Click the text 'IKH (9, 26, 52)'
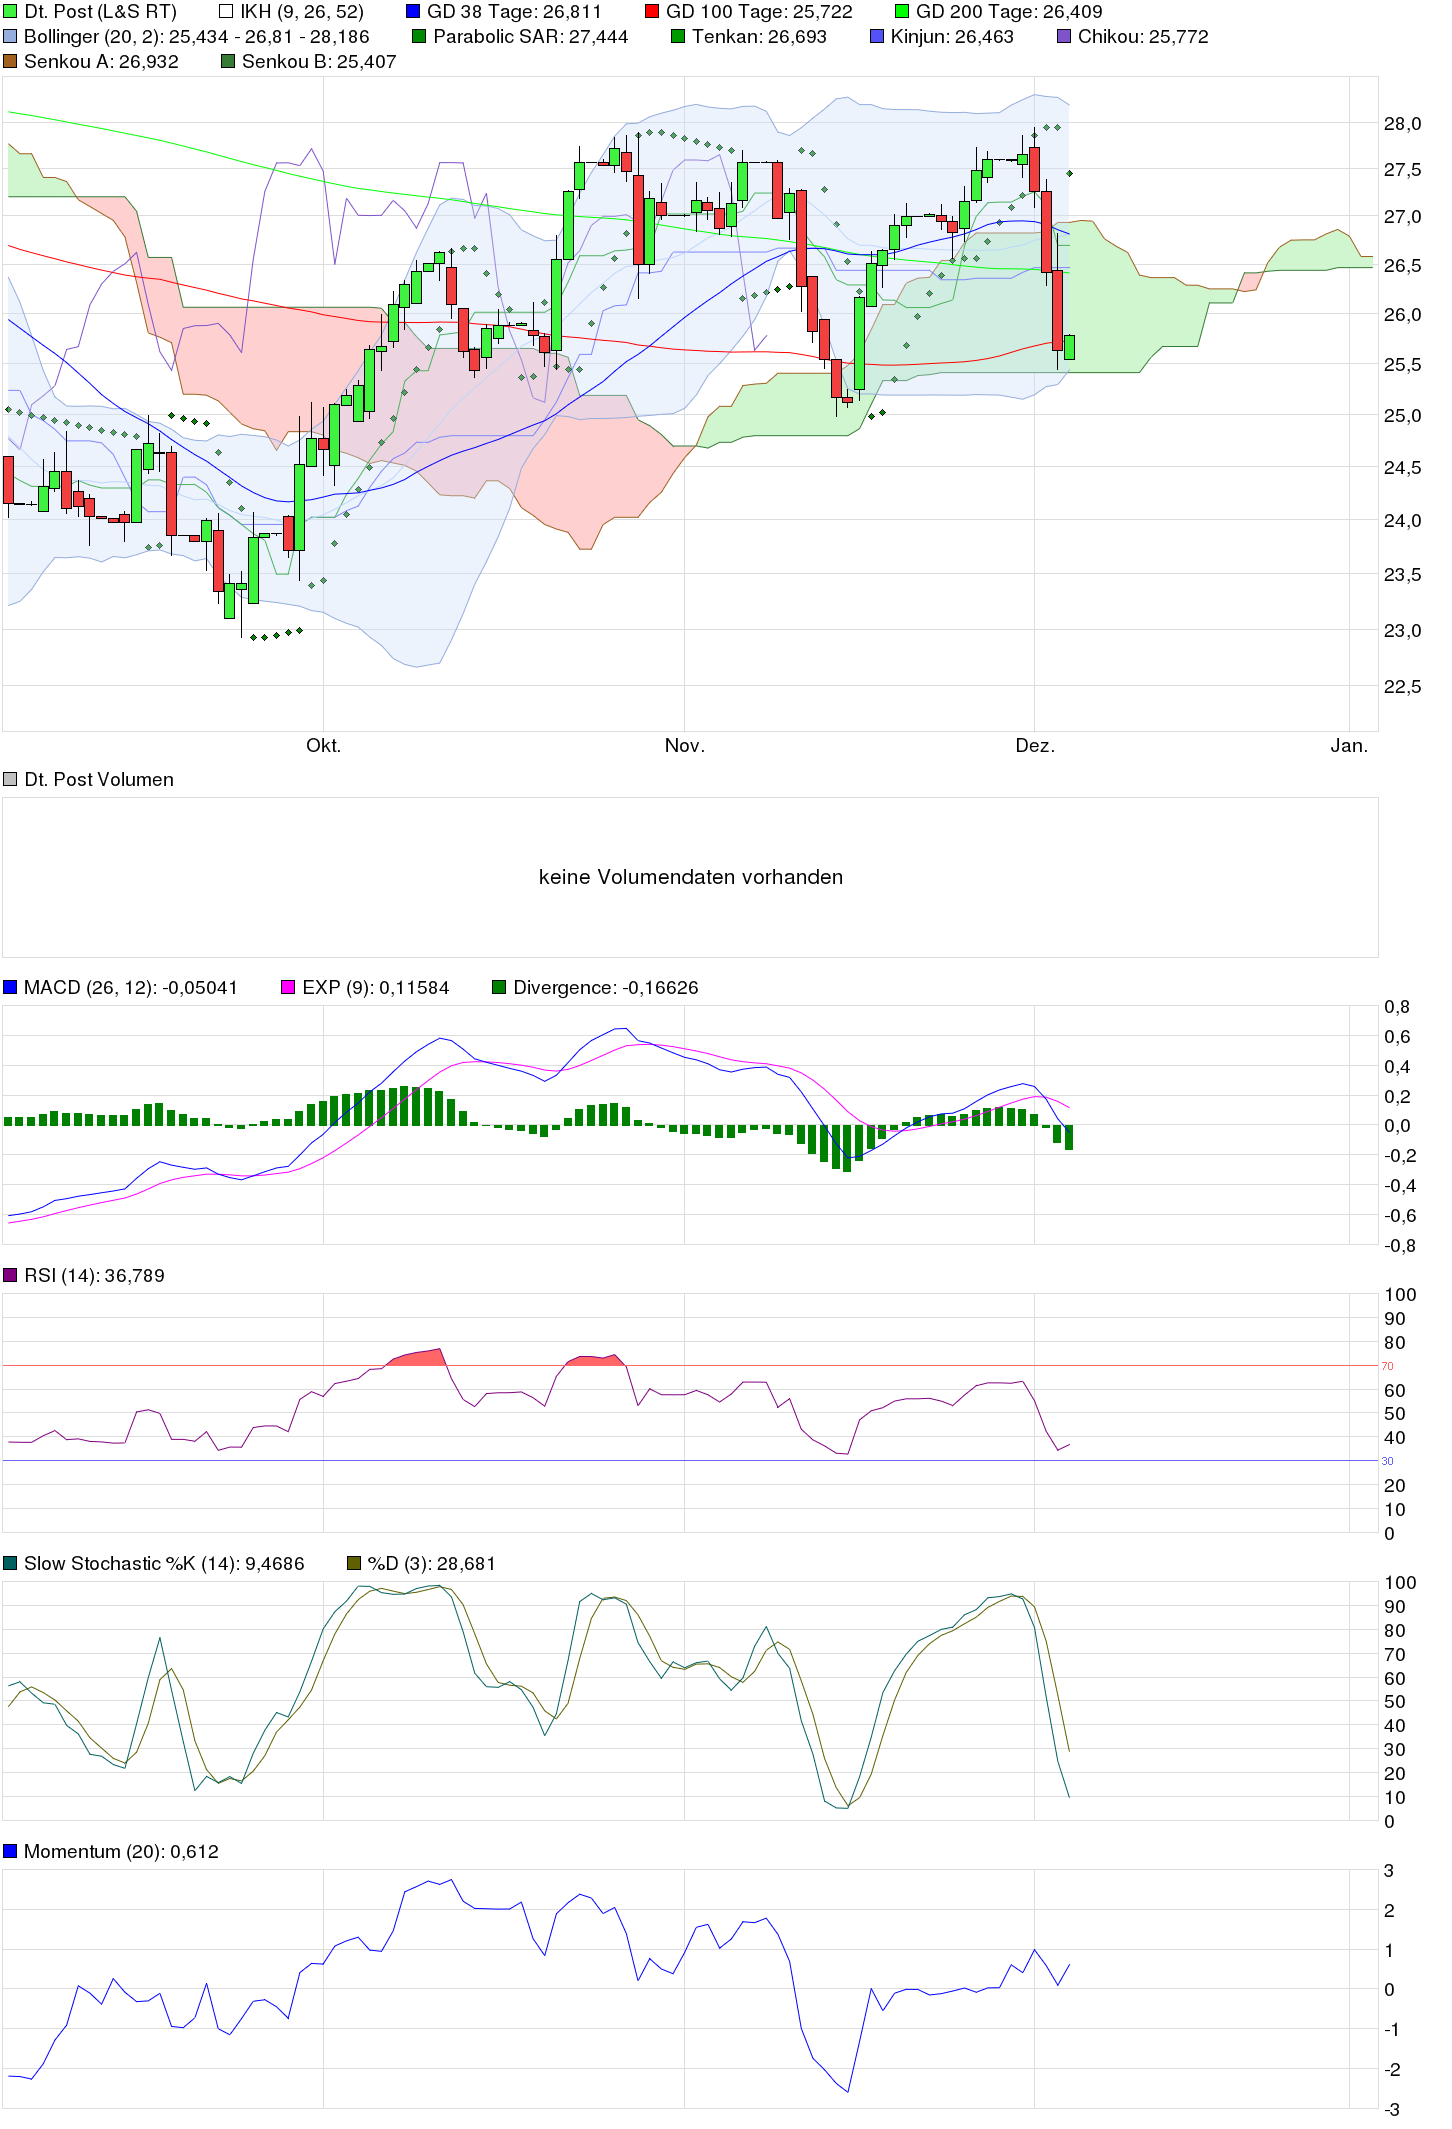This screenshot has width=1452, height=2129. pyautogui.click(x=302, y=12)
